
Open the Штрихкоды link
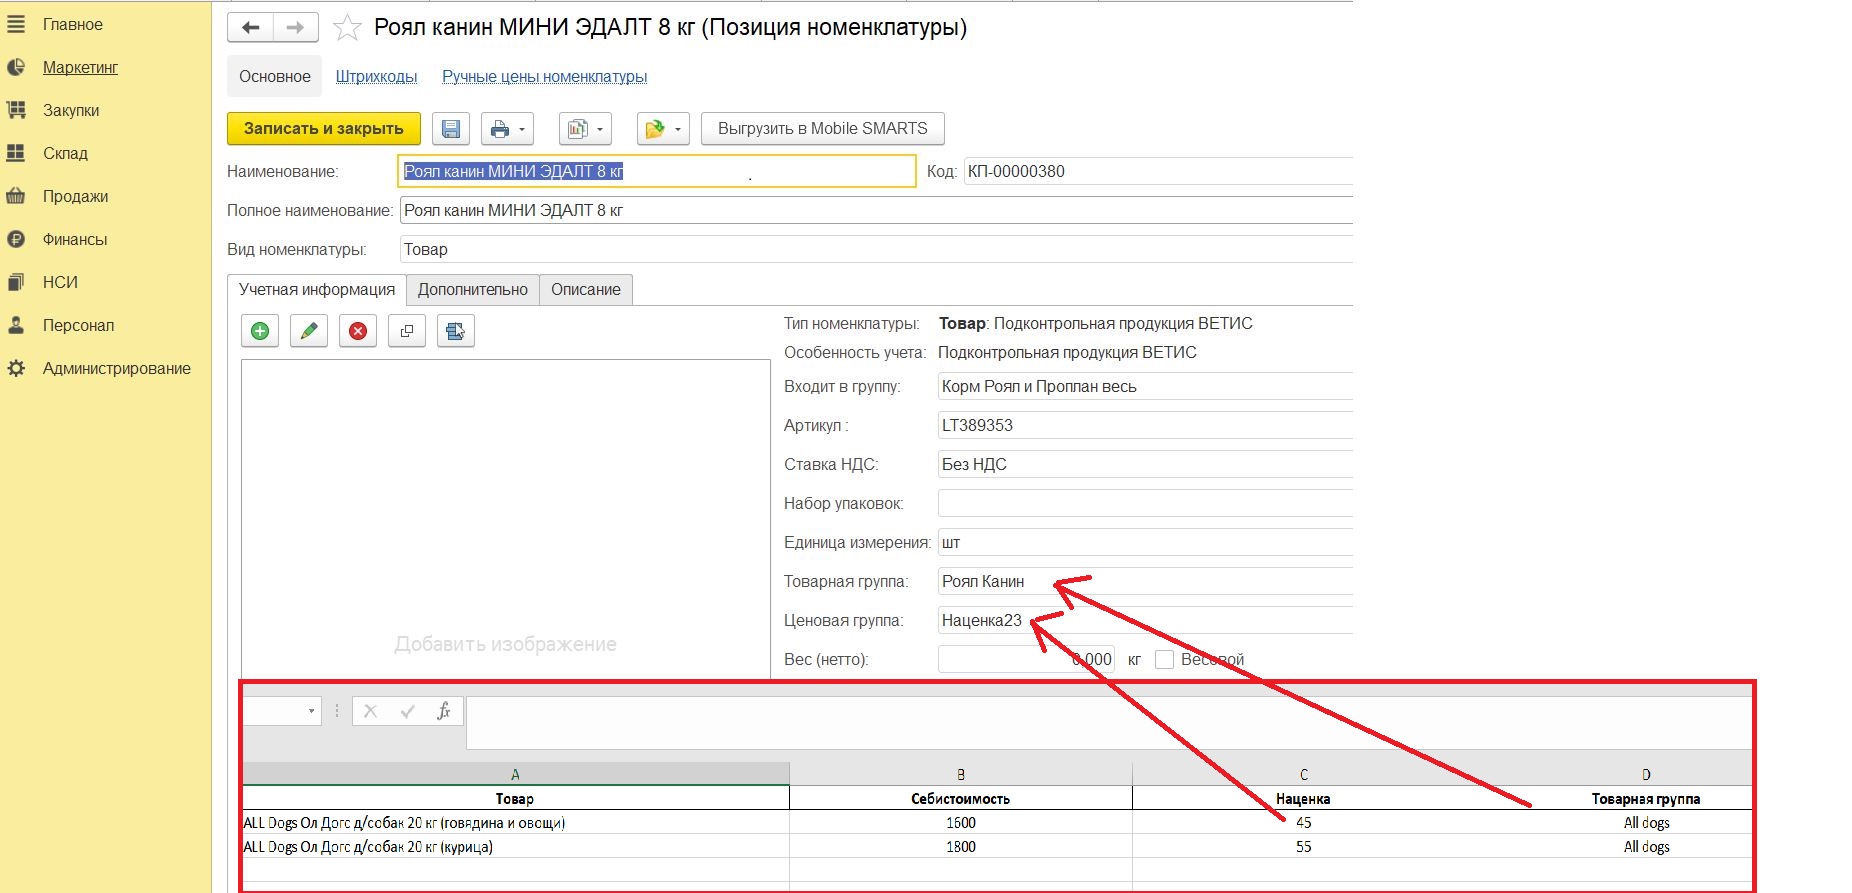click(x=376, y=77)
